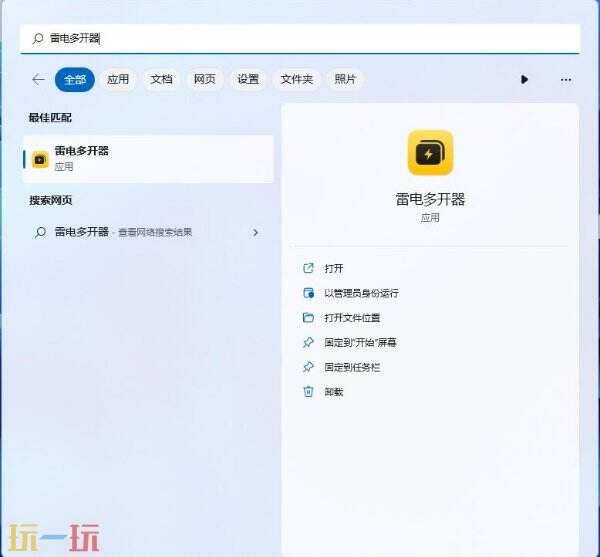Viewport: 600px width, 557px height.
Task: Choose 打开文件位置
Action: click(352, 318)
